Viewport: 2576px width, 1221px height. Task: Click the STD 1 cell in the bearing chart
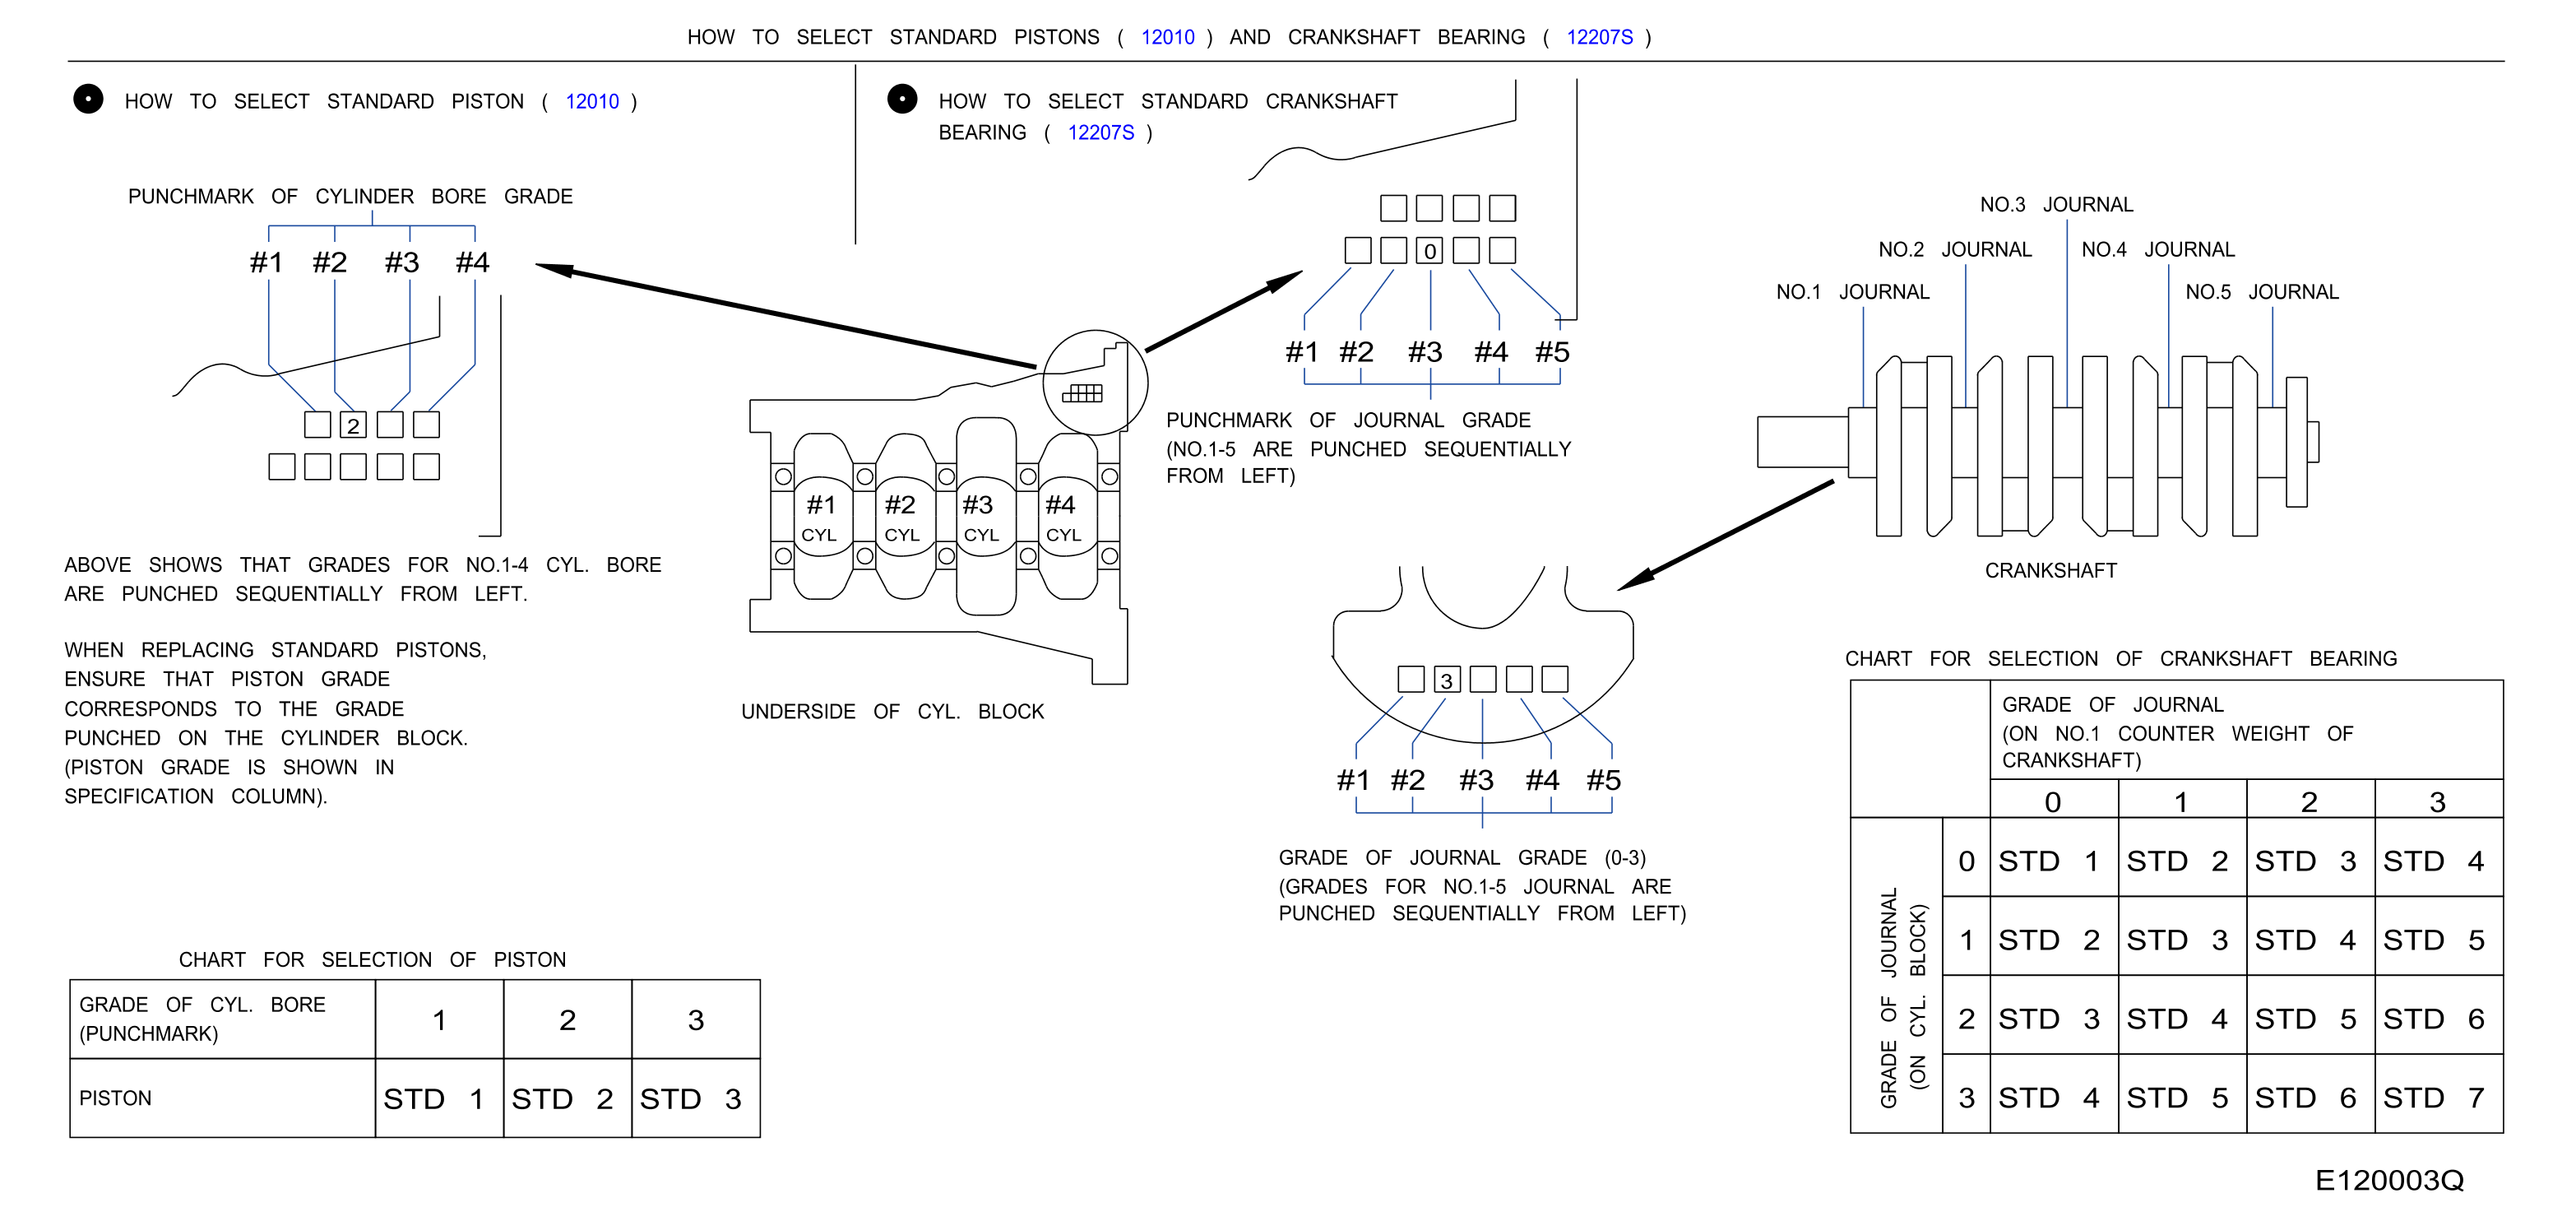[2053, 860]
